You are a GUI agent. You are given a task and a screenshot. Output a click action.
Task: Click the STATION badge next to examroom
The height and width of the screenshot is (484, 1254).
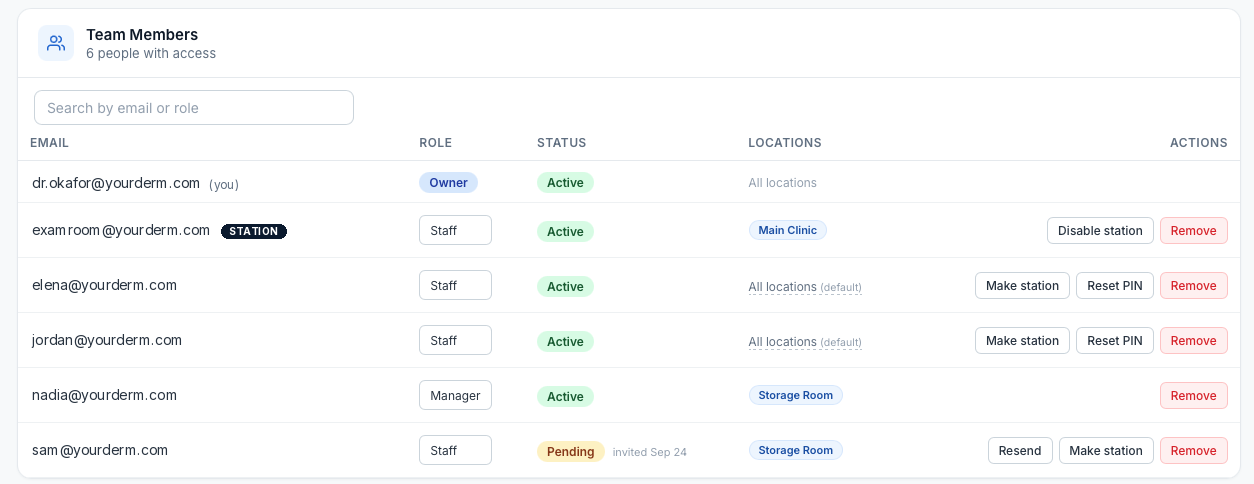254,231
